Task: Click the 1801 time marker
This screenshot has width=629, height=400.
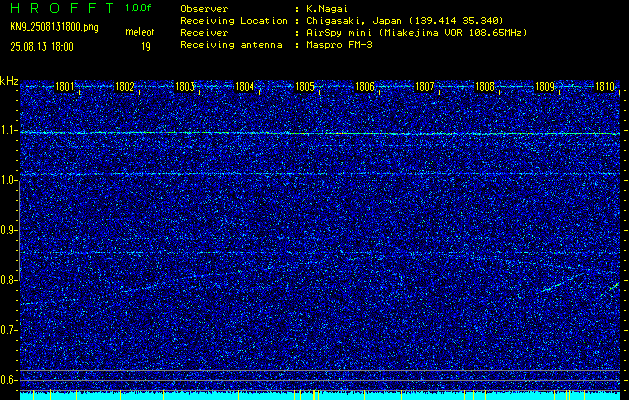Action: point(65,87)
